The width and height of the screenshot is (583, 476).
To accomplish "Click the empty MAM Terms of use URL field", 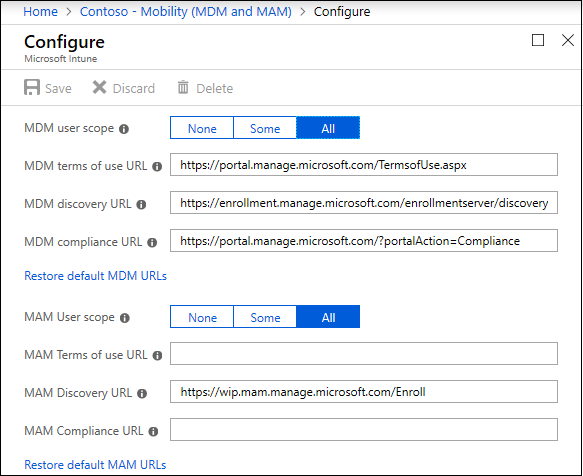I will (364, 353).
